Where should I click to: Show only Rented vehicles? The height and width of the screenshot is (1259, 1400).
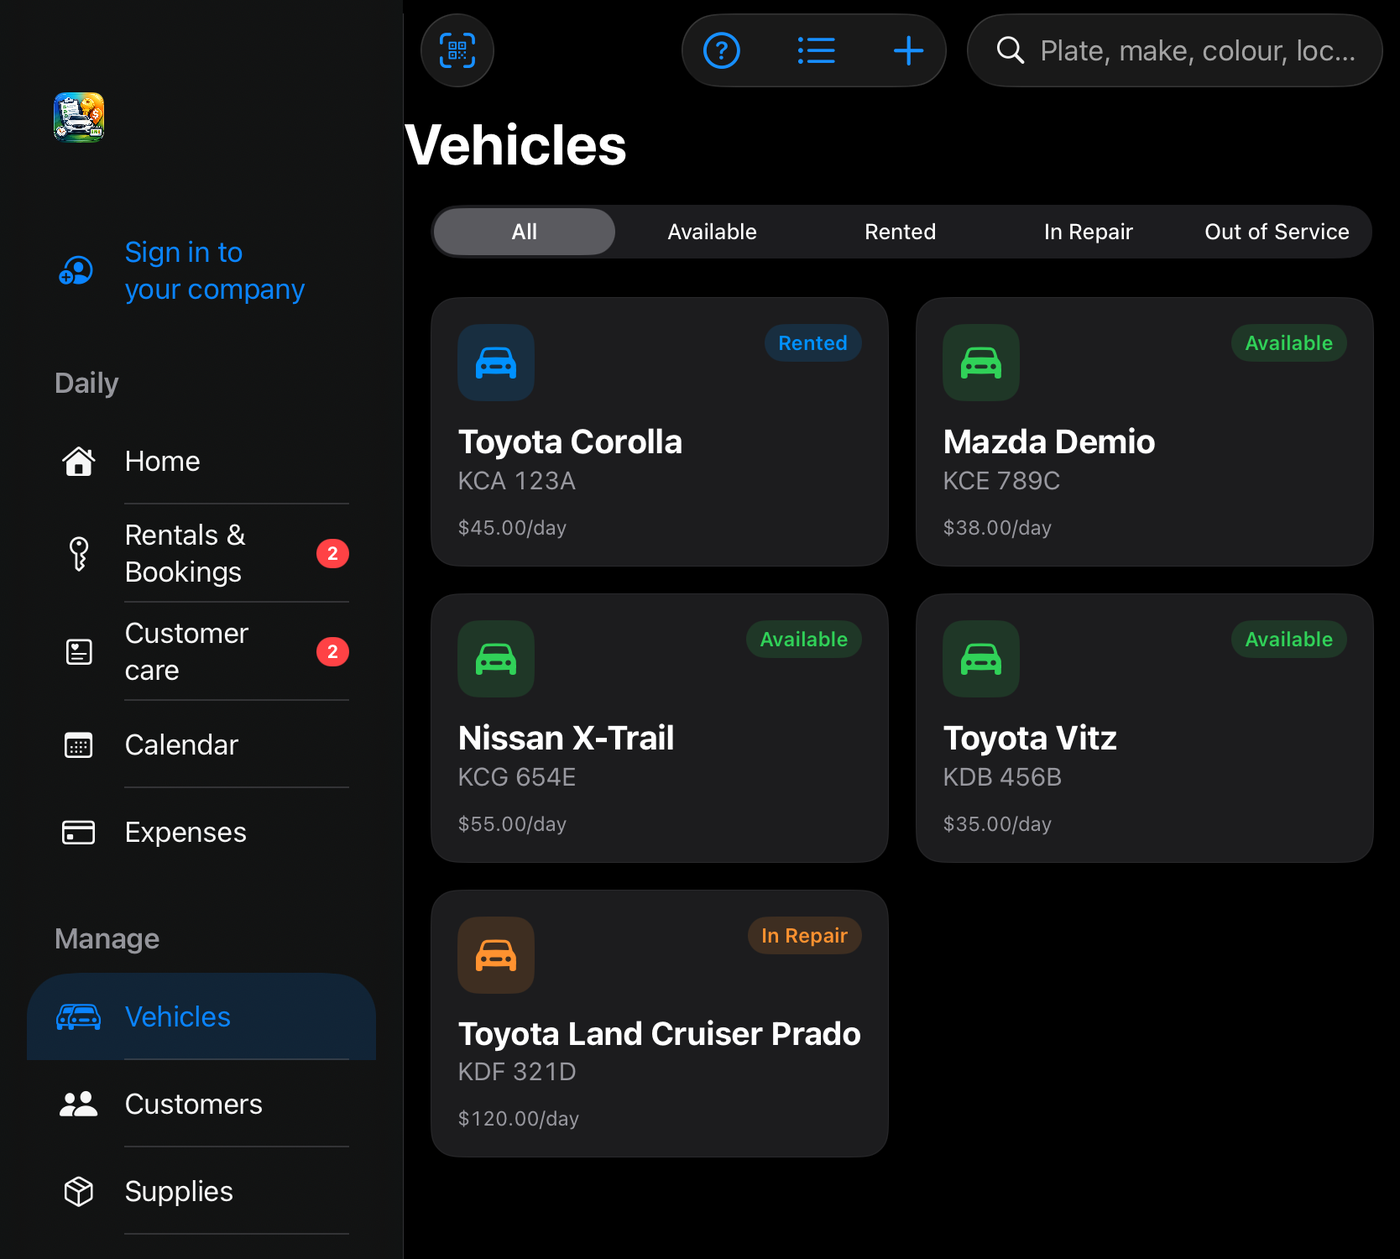click(x=900, y=232)
